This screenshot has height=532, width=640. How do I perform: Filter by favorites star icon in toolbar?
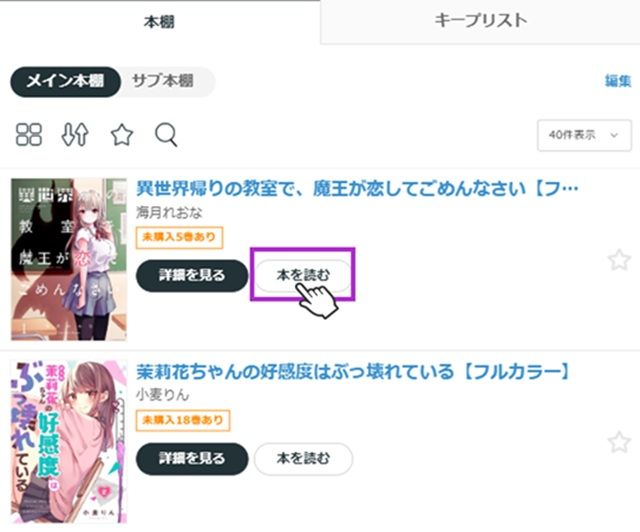(122, 135)
